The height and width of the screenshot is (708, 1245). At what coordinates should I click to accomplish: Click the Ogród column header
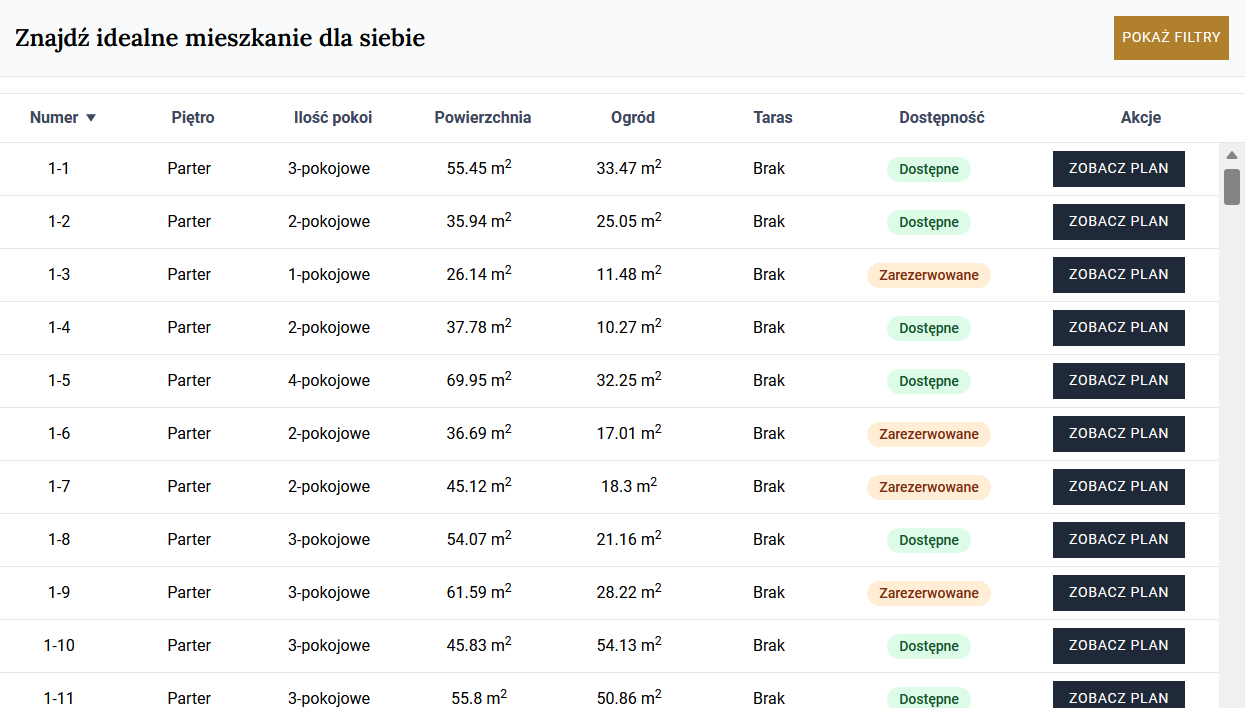tap(632, 118)
